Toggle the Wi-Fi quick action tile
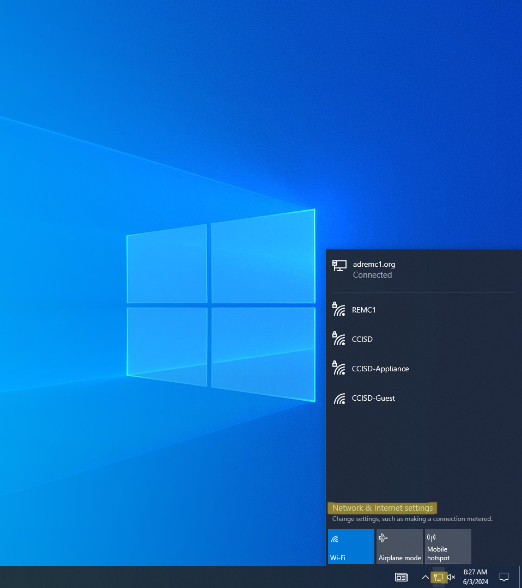 click(x=351, y=546)
